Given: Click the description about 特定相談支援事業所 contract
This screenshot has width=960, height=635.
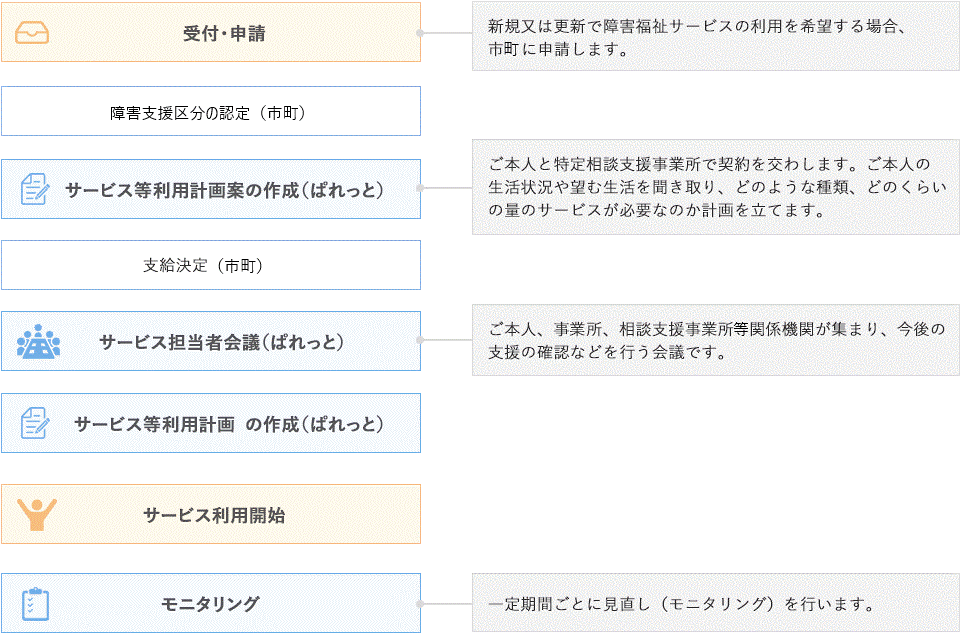Looking at the screenshot, I should click(716, 187).
